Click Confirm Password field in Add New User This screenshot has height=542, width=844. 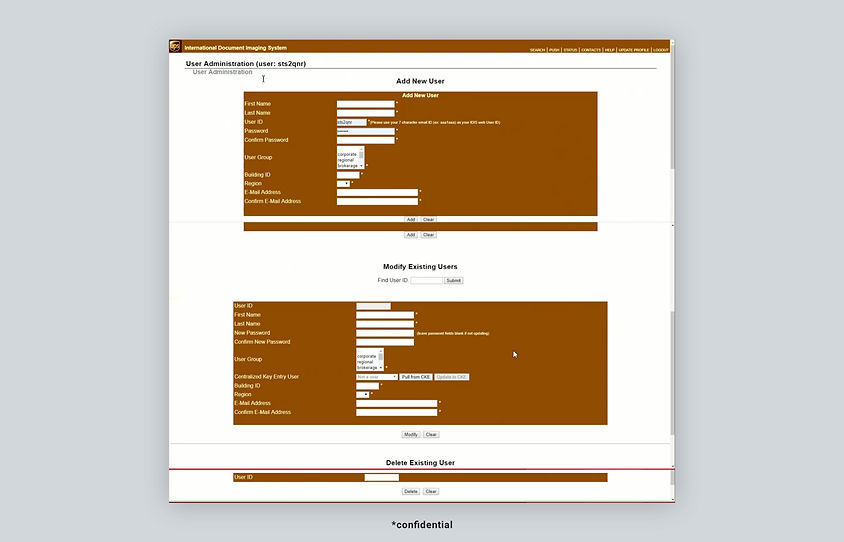[365, 140]
